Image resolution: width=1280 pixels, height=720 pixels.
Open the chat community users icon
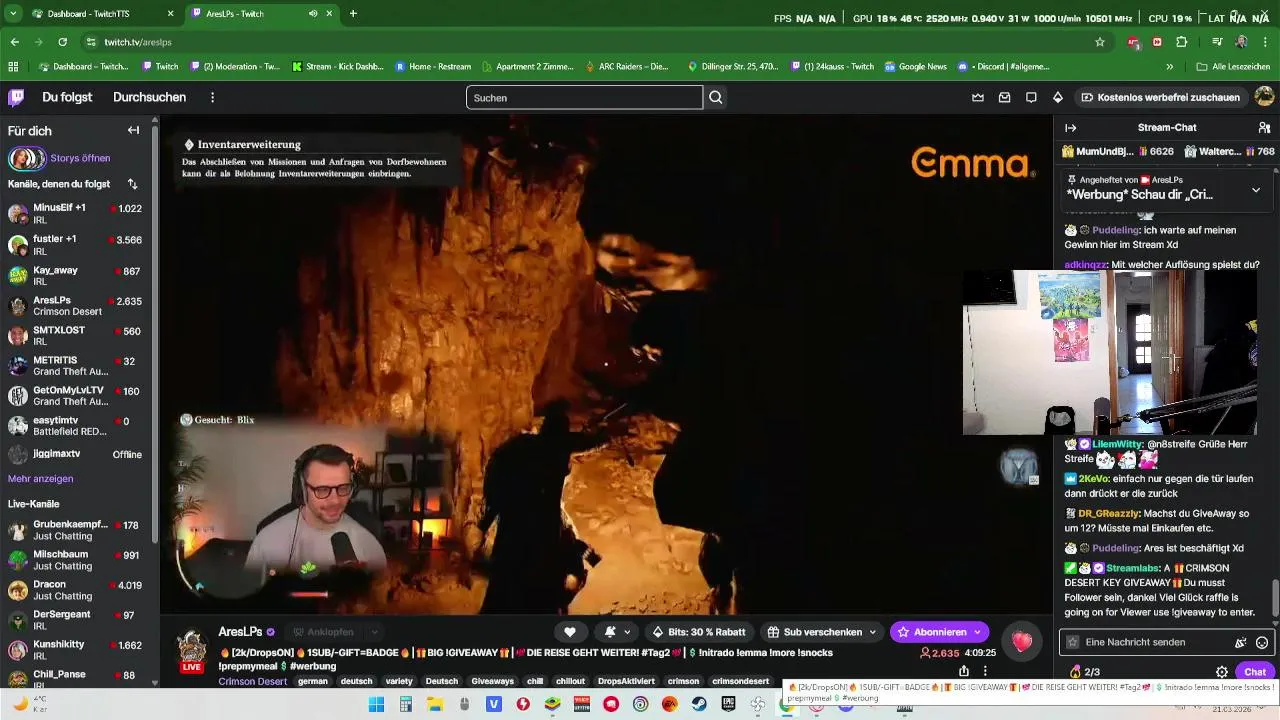click(x=1264, y=128)
